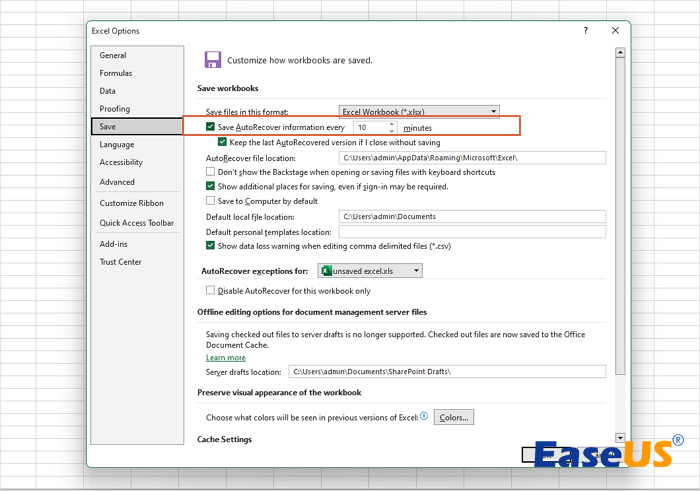Image resolution: width=700 pixels, height=491 pixels.
Task: Toggle Keep last AutoRecovered version checkbox
Action: pyautogui.click(x=222, y=142)
